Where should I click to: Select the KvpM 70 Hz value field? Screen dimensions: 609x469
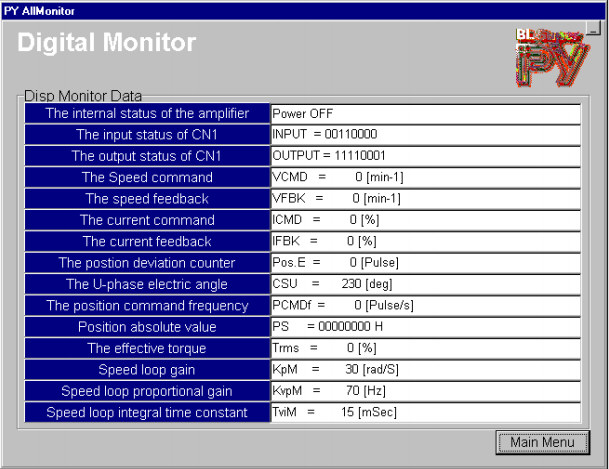point(425,391)
